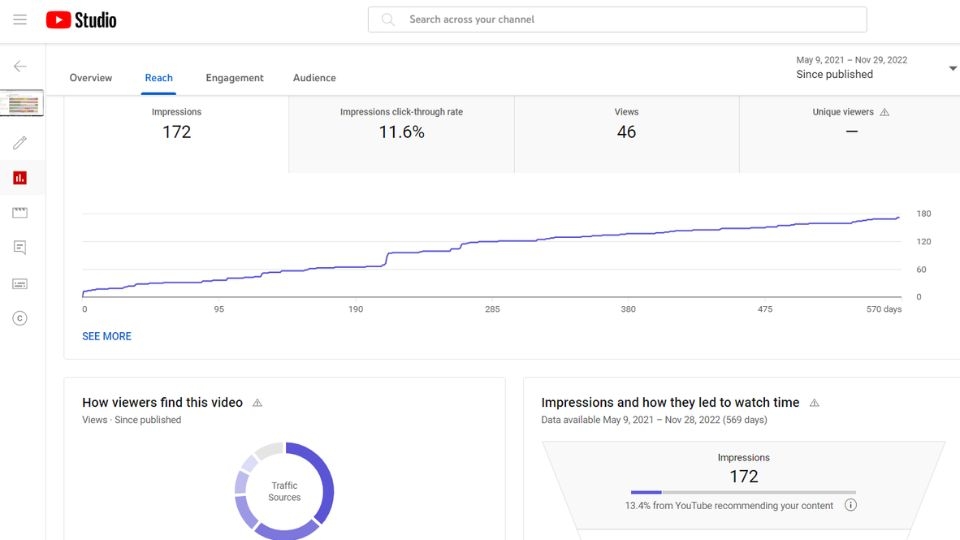This screenshot has width=960, height=540.
Task: Switch to the Audience tab
Action: (314, 78)
